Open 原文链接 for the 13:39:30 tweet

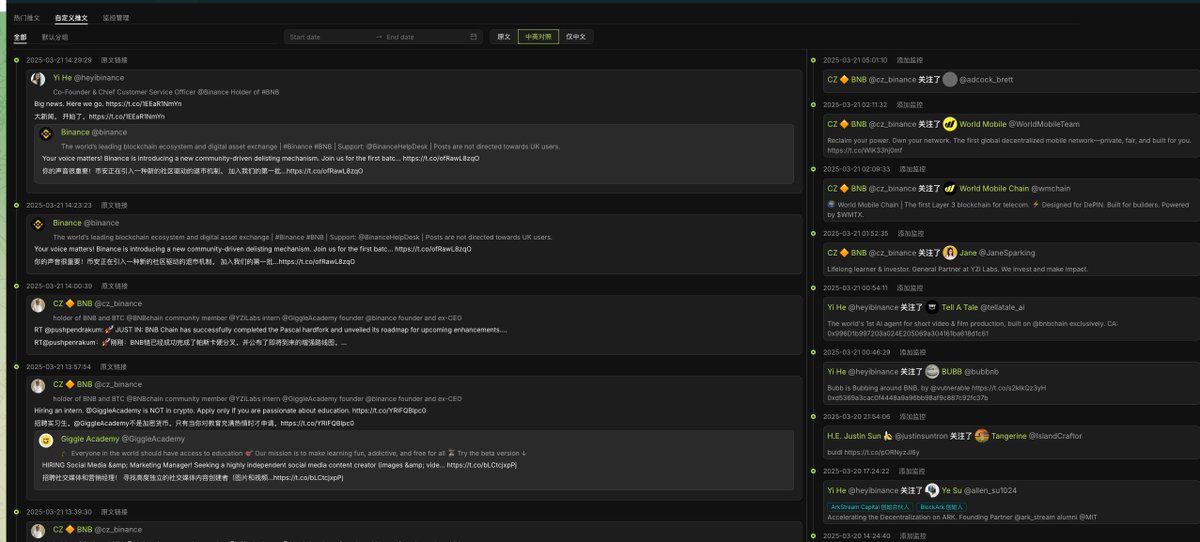point(114,511)
